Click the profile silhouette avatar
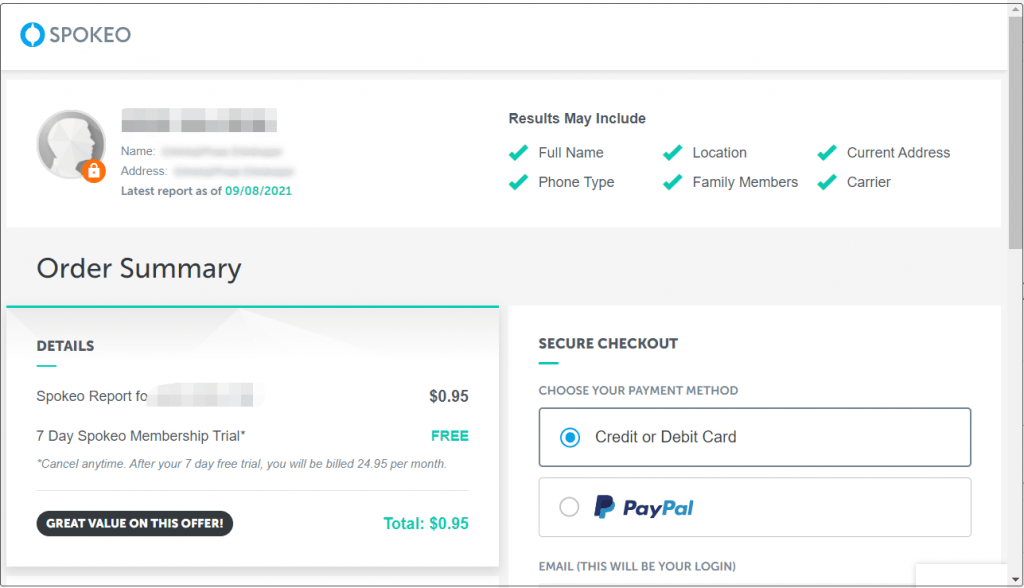Viewport: 1024px width, 588px height. (71, 144)
